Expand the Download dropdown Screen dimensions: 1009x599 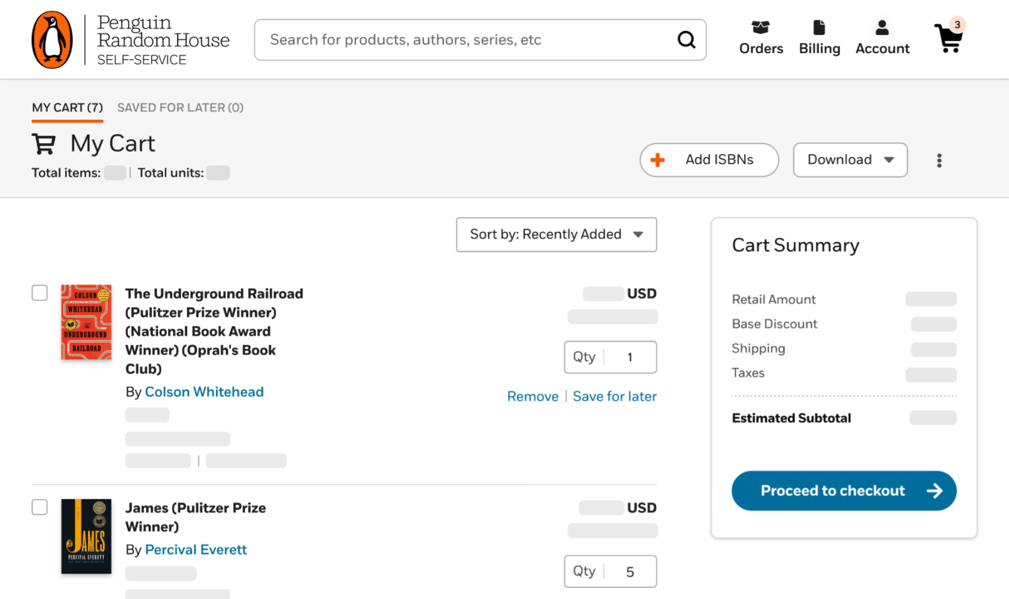coord(850,160)
